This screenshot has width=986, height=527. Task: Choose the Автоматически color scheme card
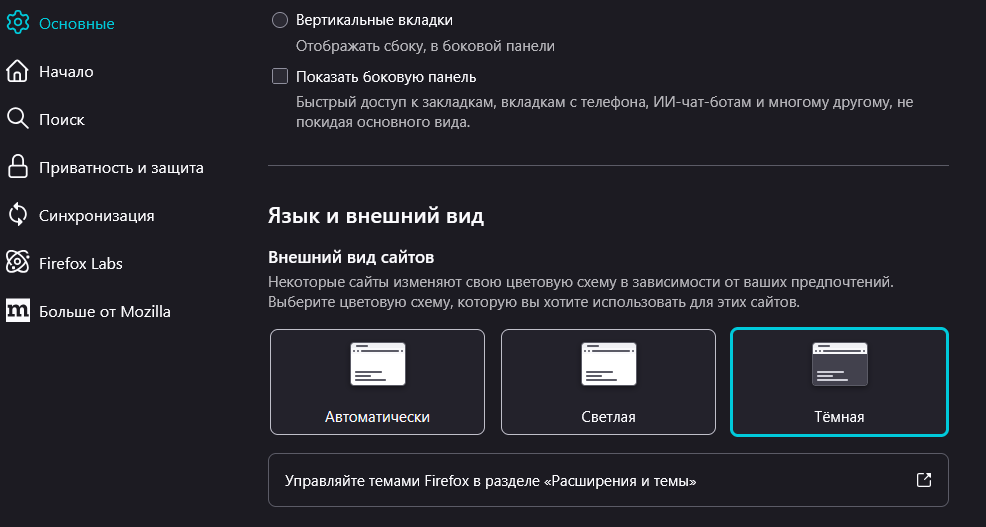pyautogui.click(x=377, y=382)
